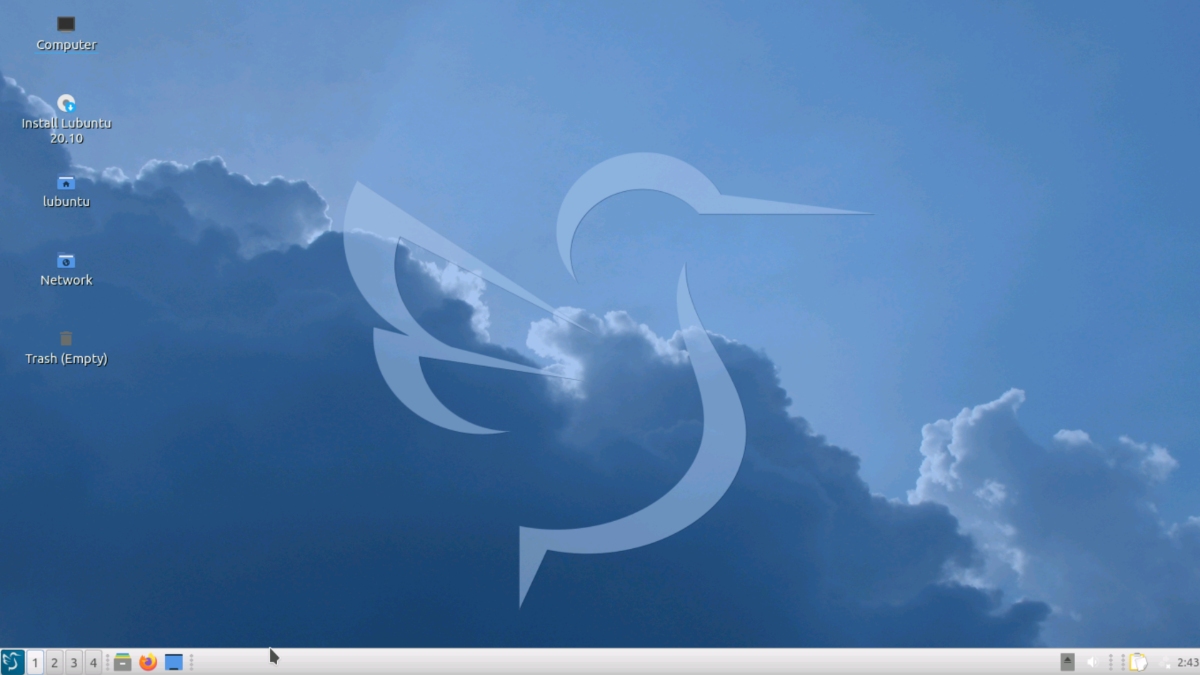Click the clipboard manager tray icon
1200x675 pixels.
click(1138, 661)
